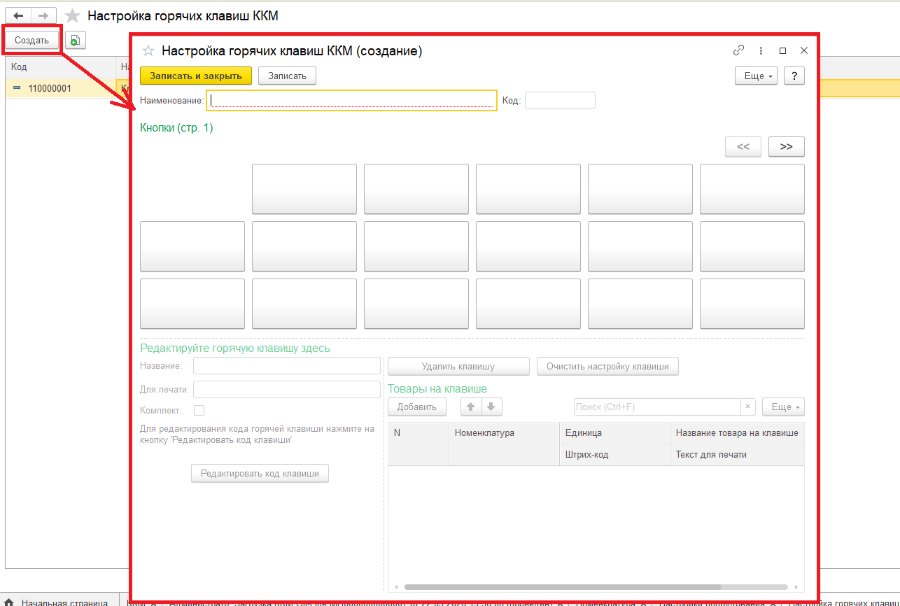Star the main Настройка горячих клавиш ККМ page
The height and width of the screenshot is (606, 900).
click(72, 15)
